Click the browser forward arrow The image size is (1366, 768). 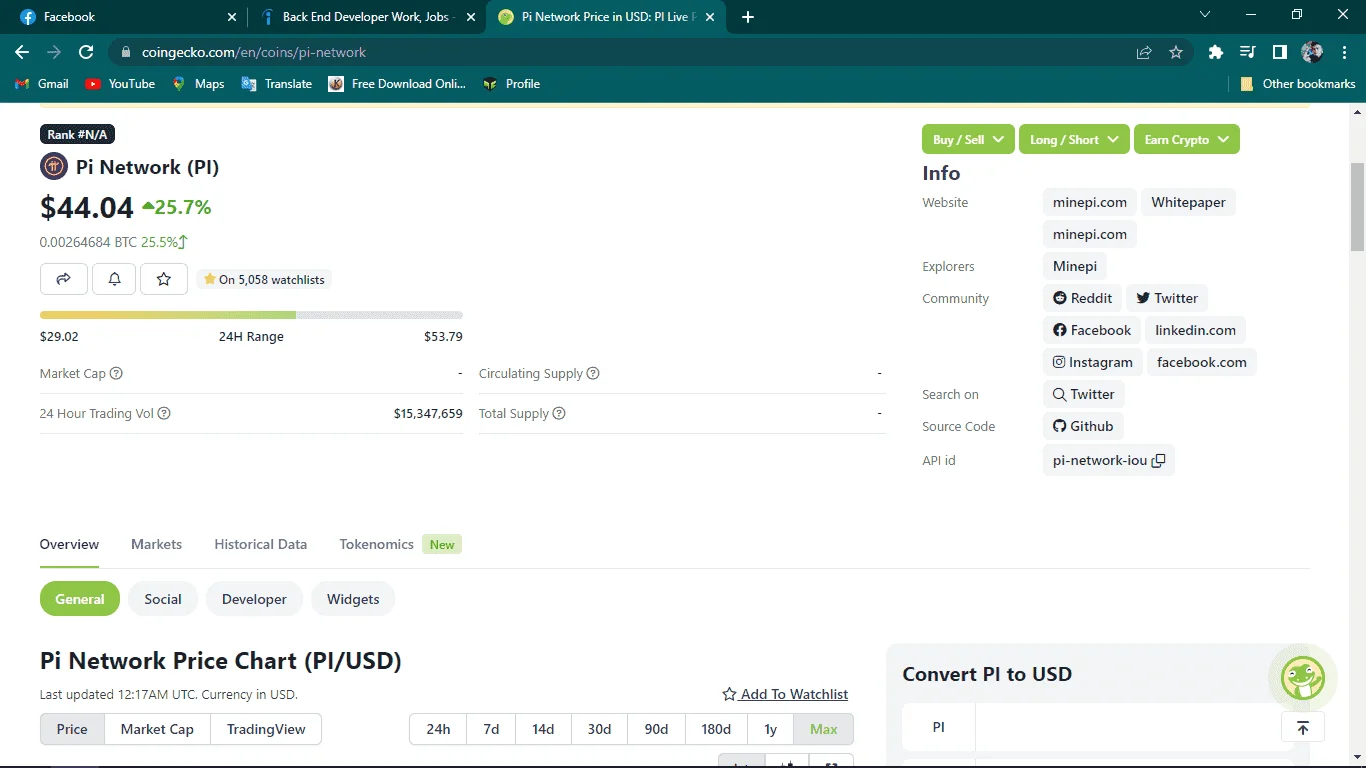coord(54,52)
